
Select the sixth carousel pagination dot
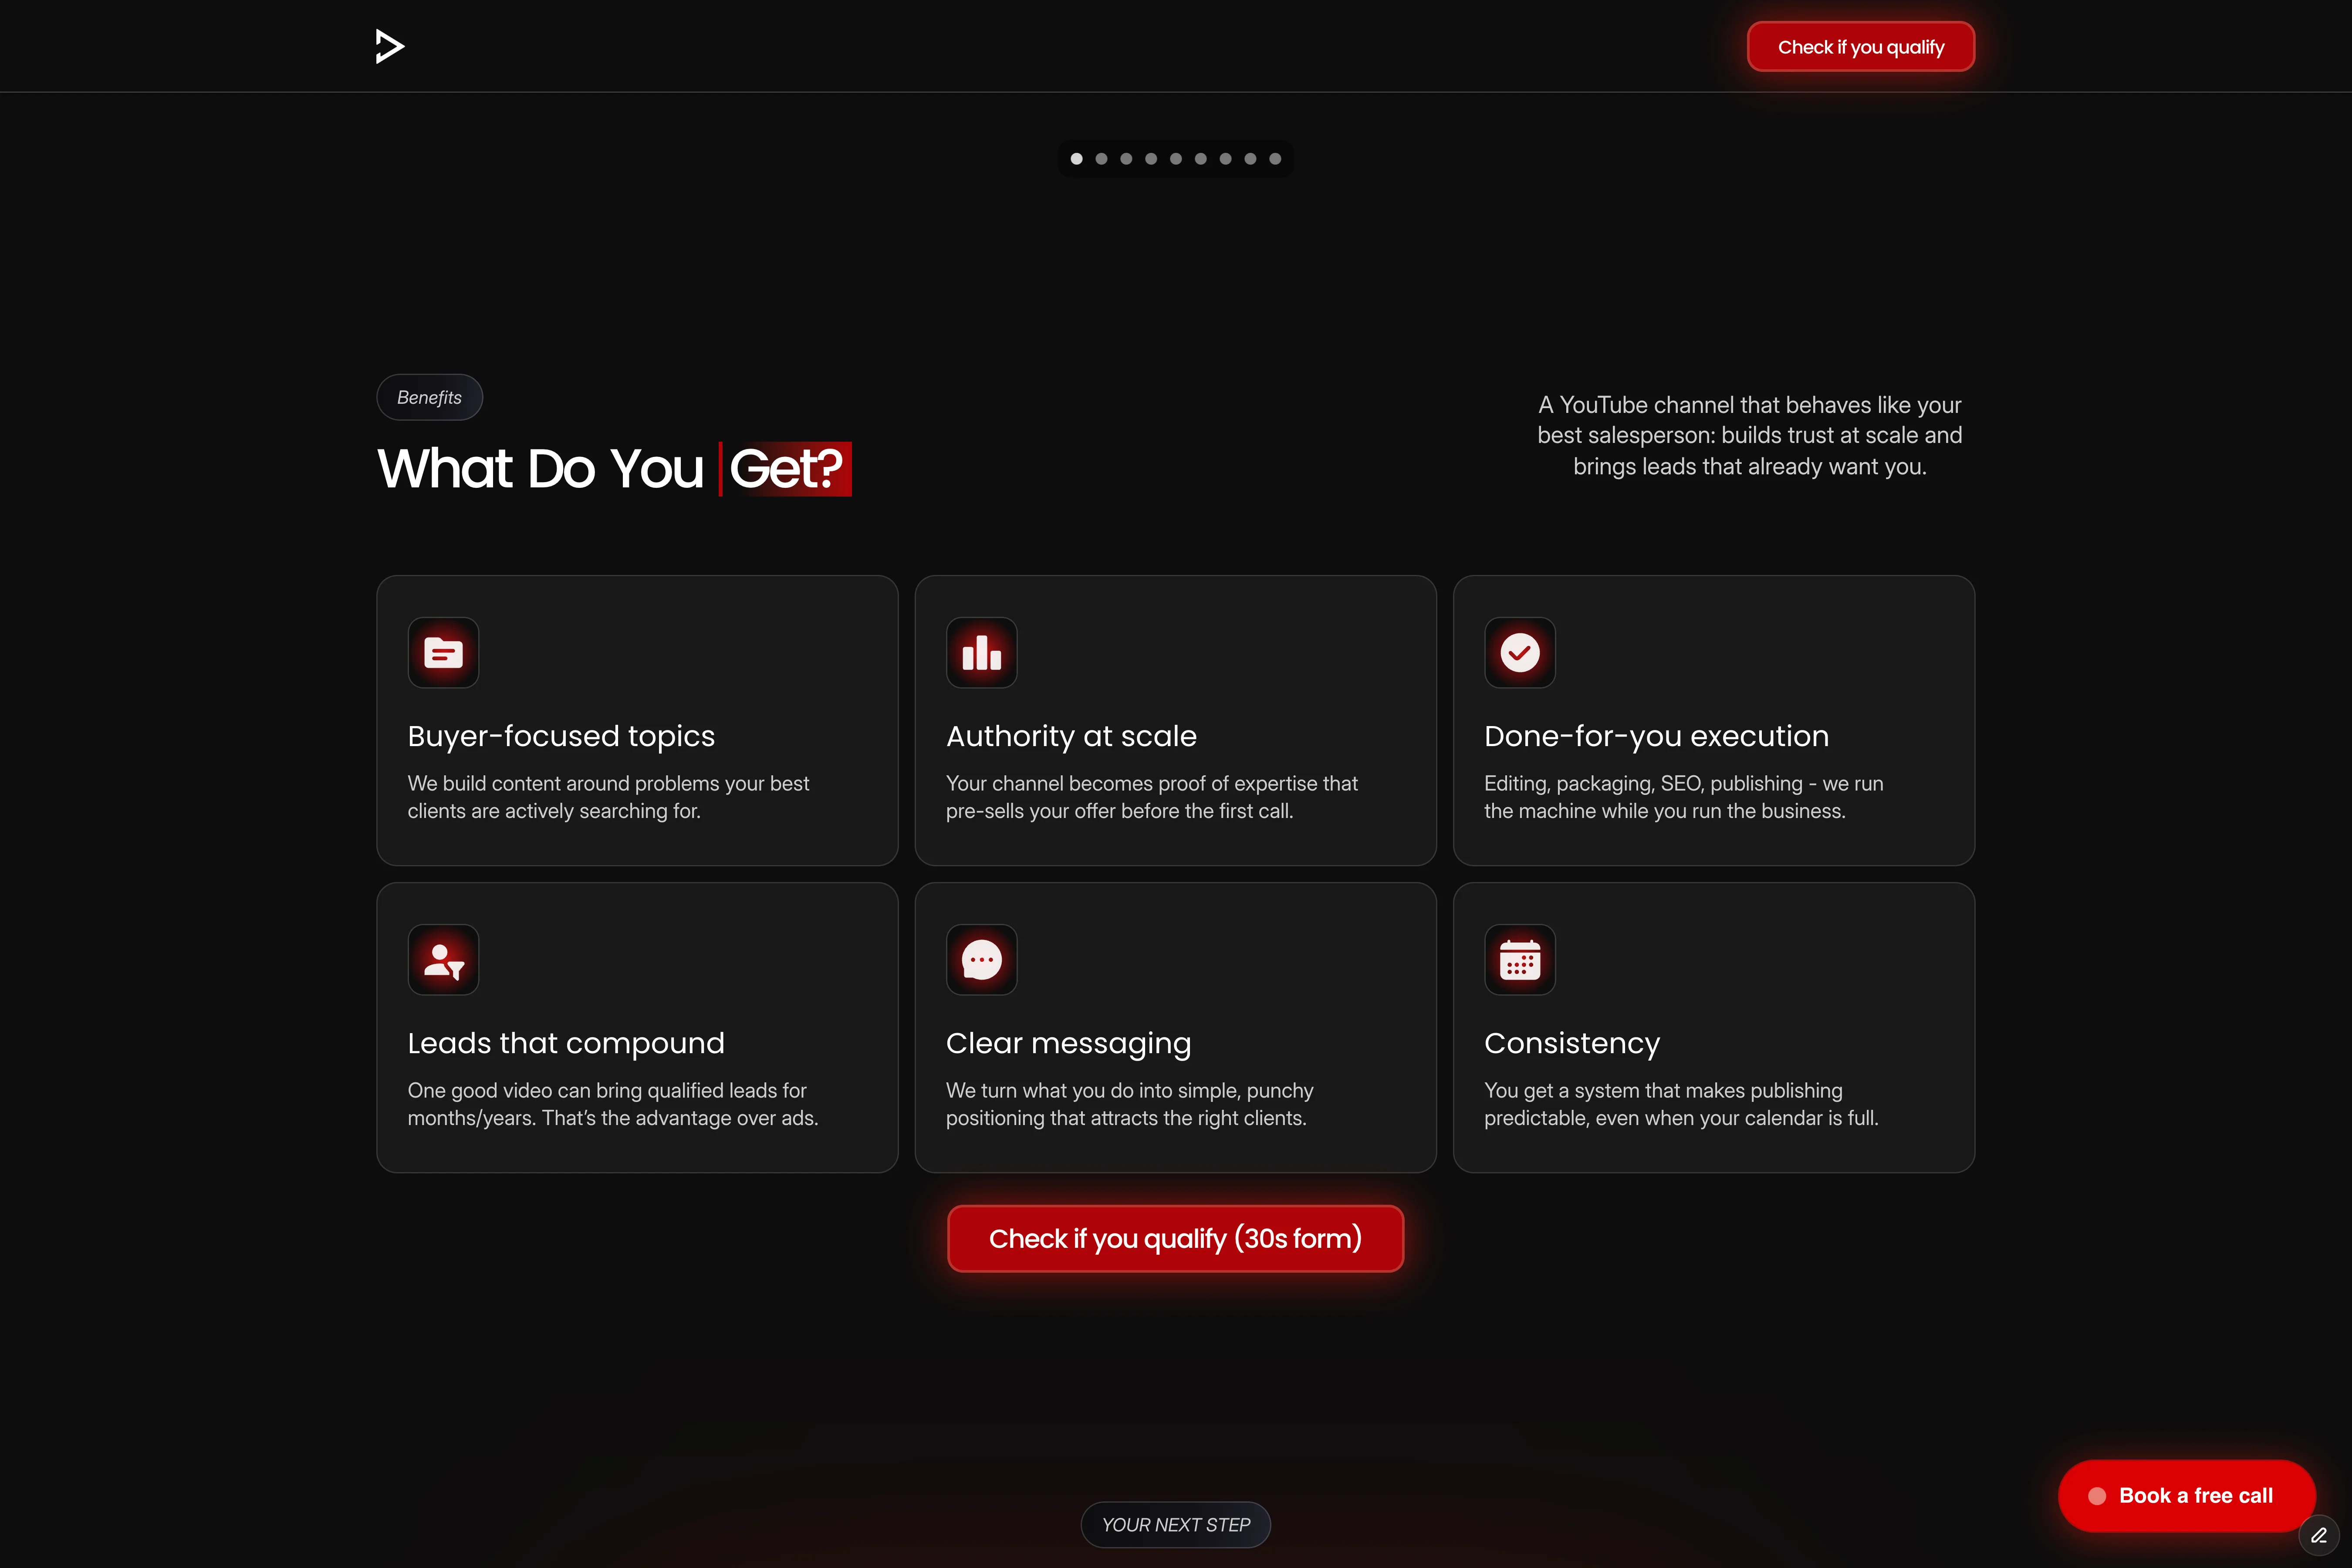pos(1201,158)
